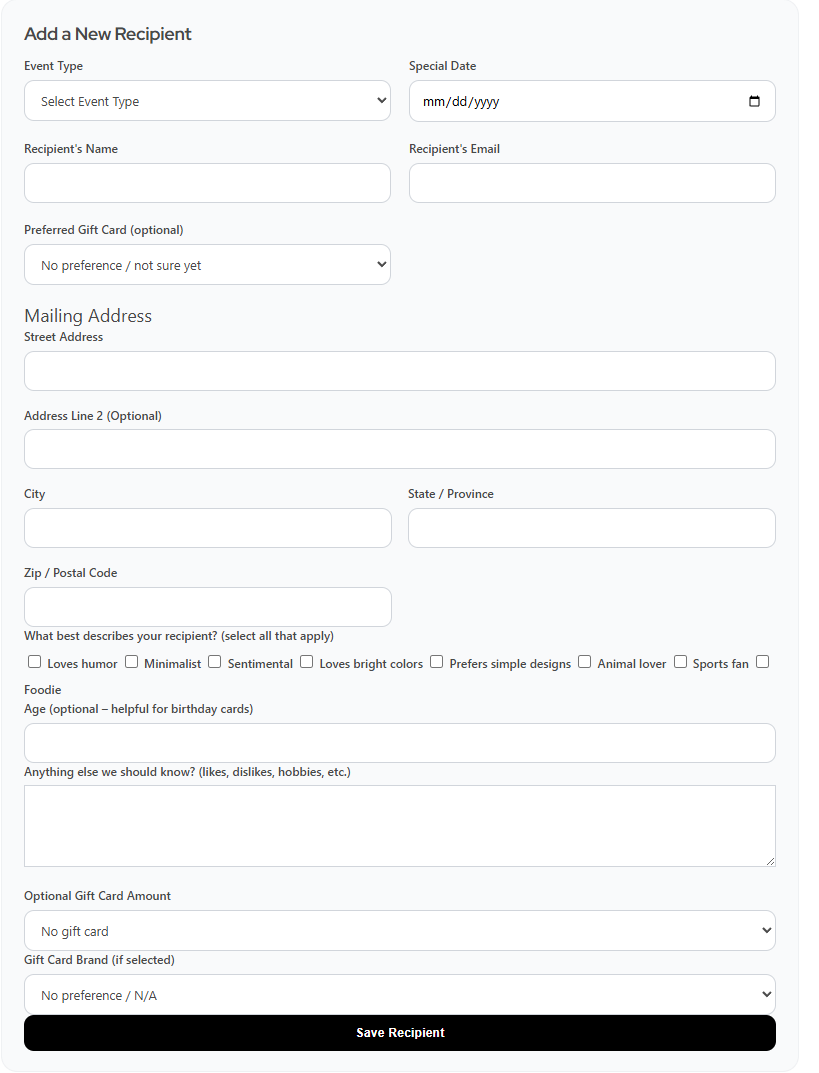Tick the Minimalist checkbox

click(x=131, y=662)
